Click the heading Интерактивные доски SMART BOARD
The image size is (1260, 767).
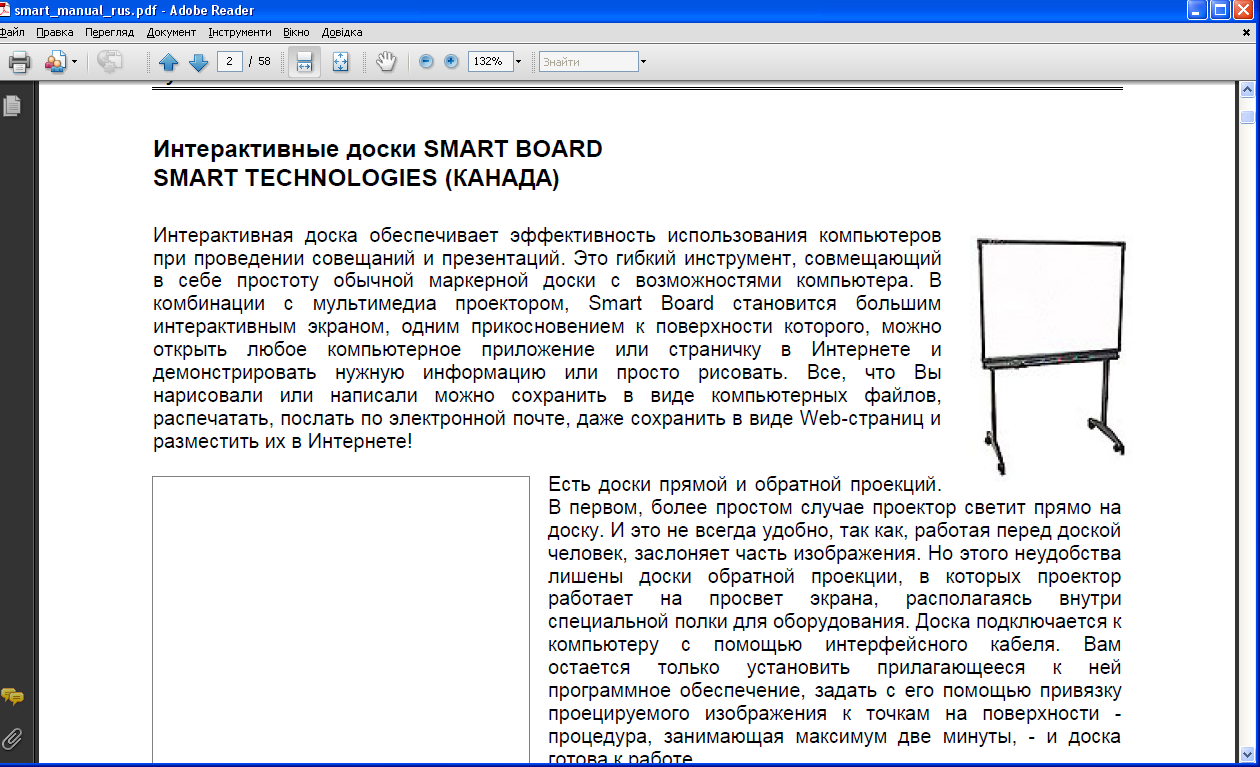(x=378, y=150)
